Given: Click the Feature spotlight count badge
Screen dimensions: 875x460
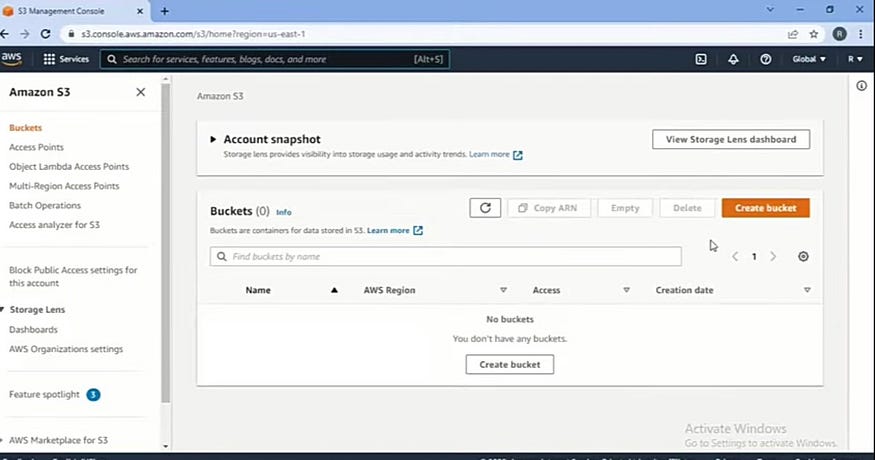Looking at the screenshot, I should coord(93,395).
